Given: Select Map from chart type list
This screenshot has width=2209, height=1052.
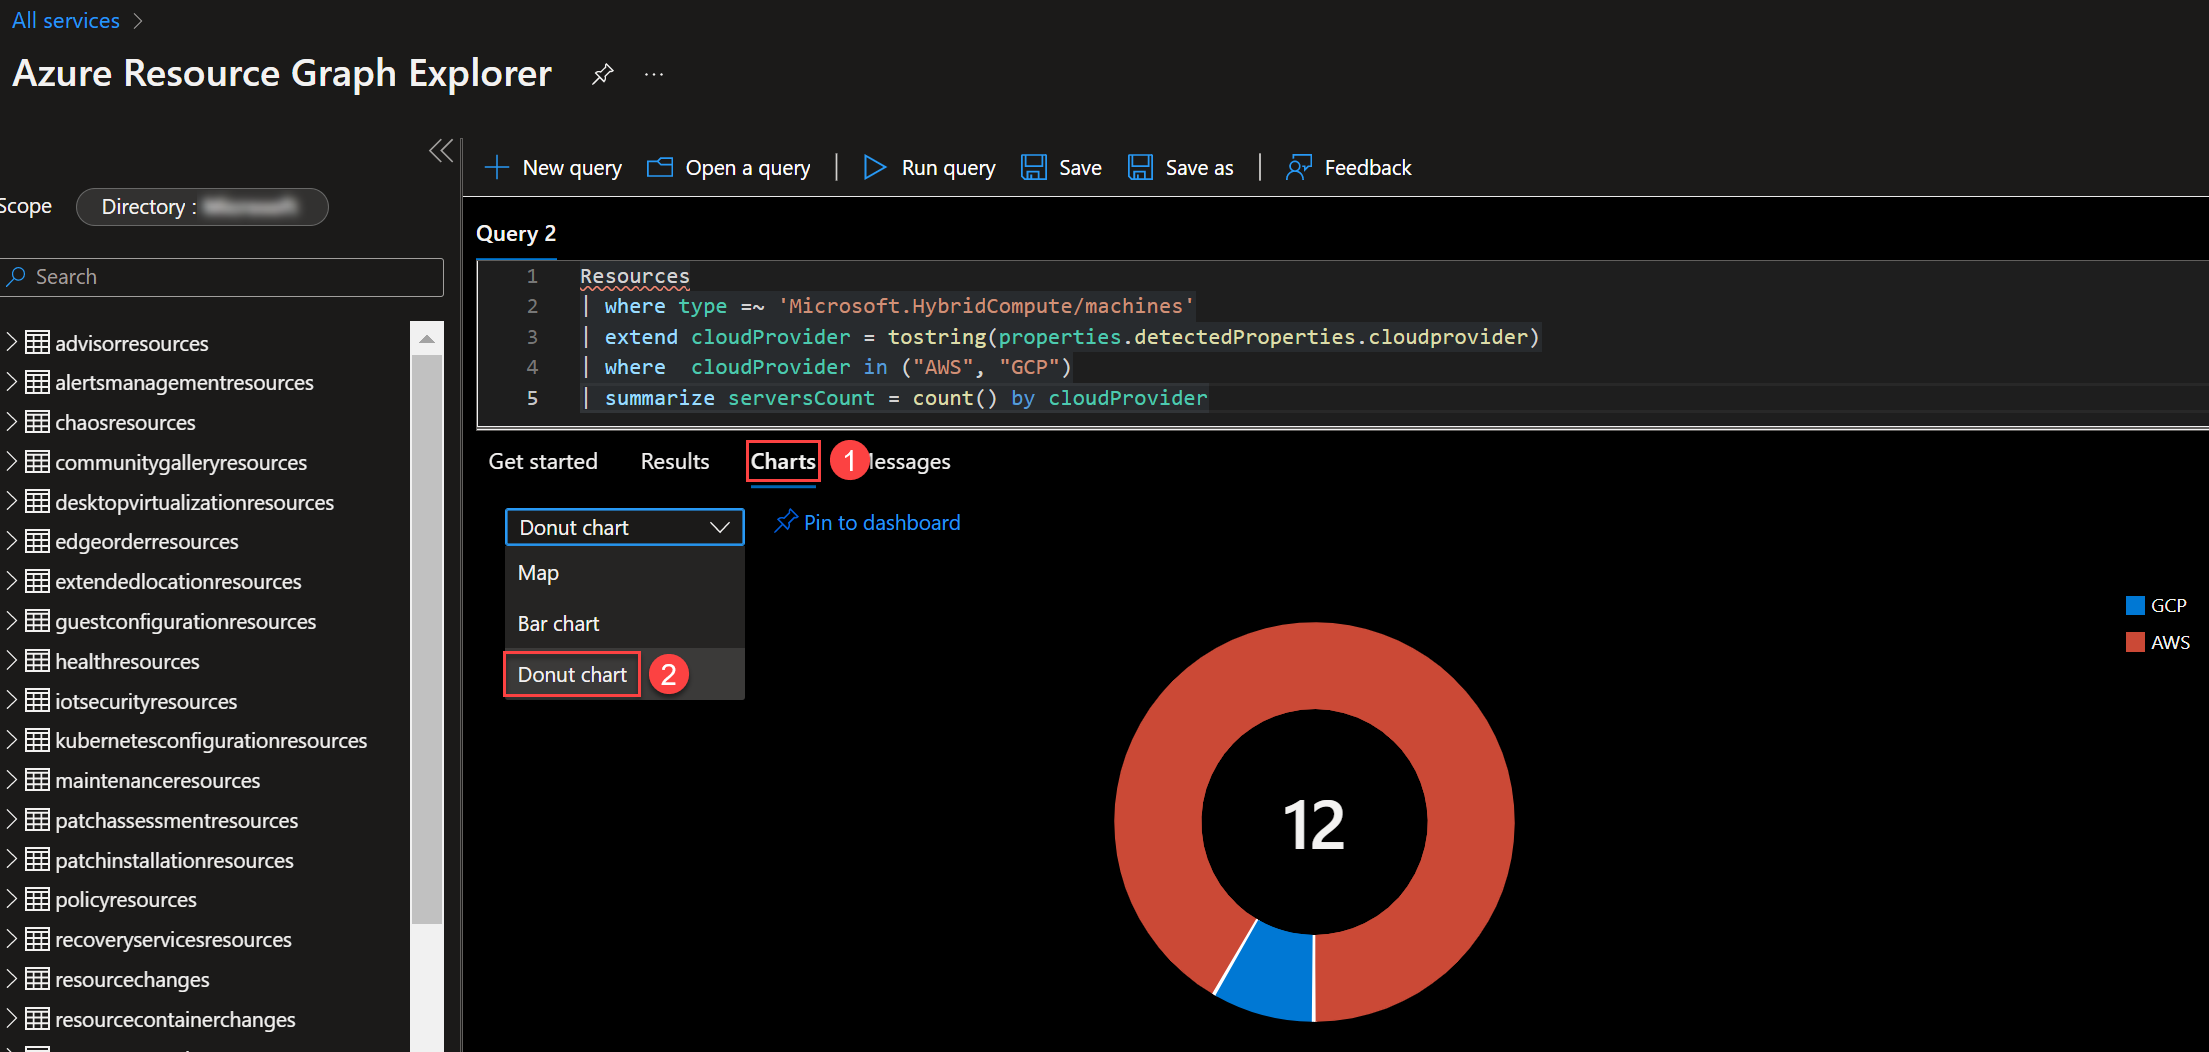Looking at the screenshot, I should click(625, 573).
